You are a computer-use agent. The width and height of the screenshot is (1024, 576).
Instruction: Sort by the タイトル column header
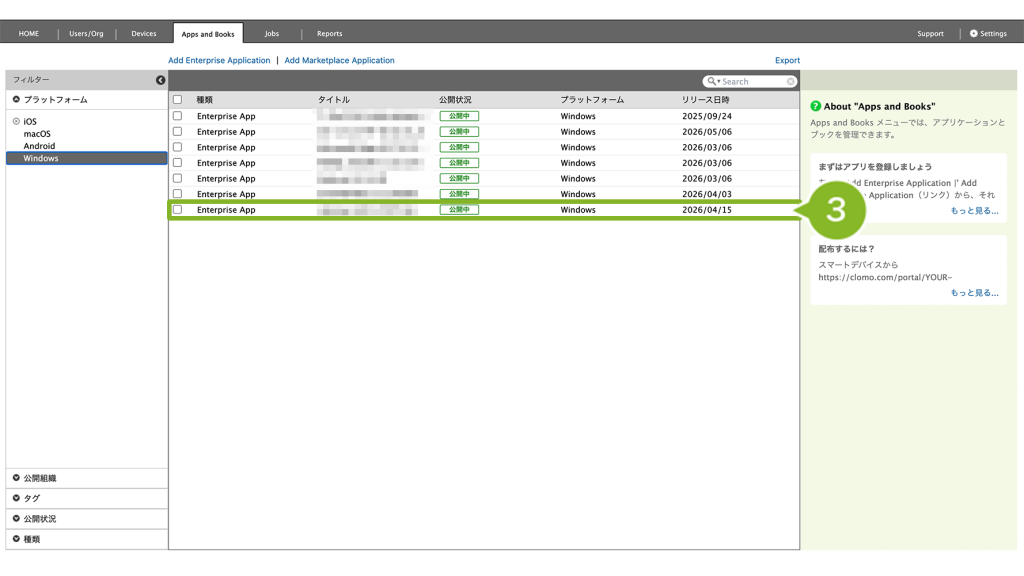[x=334, y=100]
